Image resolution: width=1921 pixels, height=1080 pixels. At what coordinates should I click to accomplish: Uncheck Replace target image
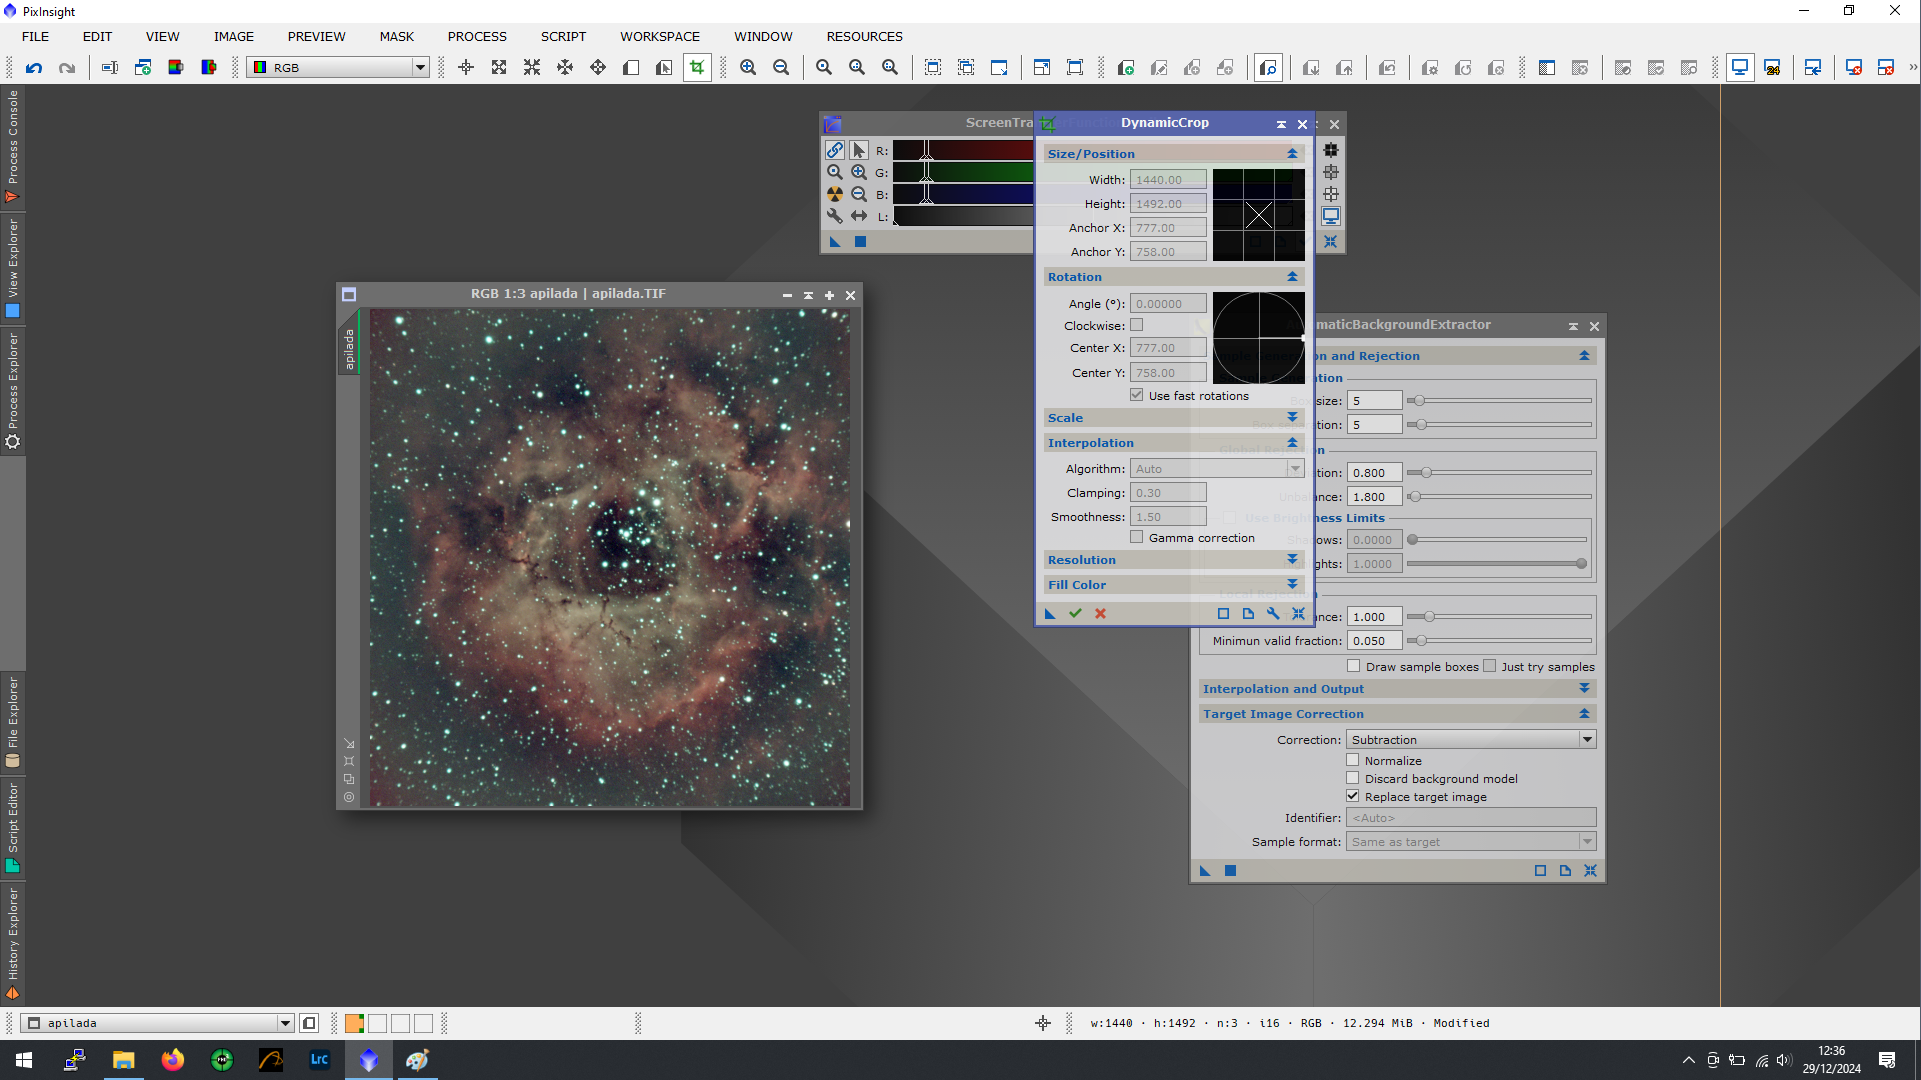click(x=1353, y=796)
